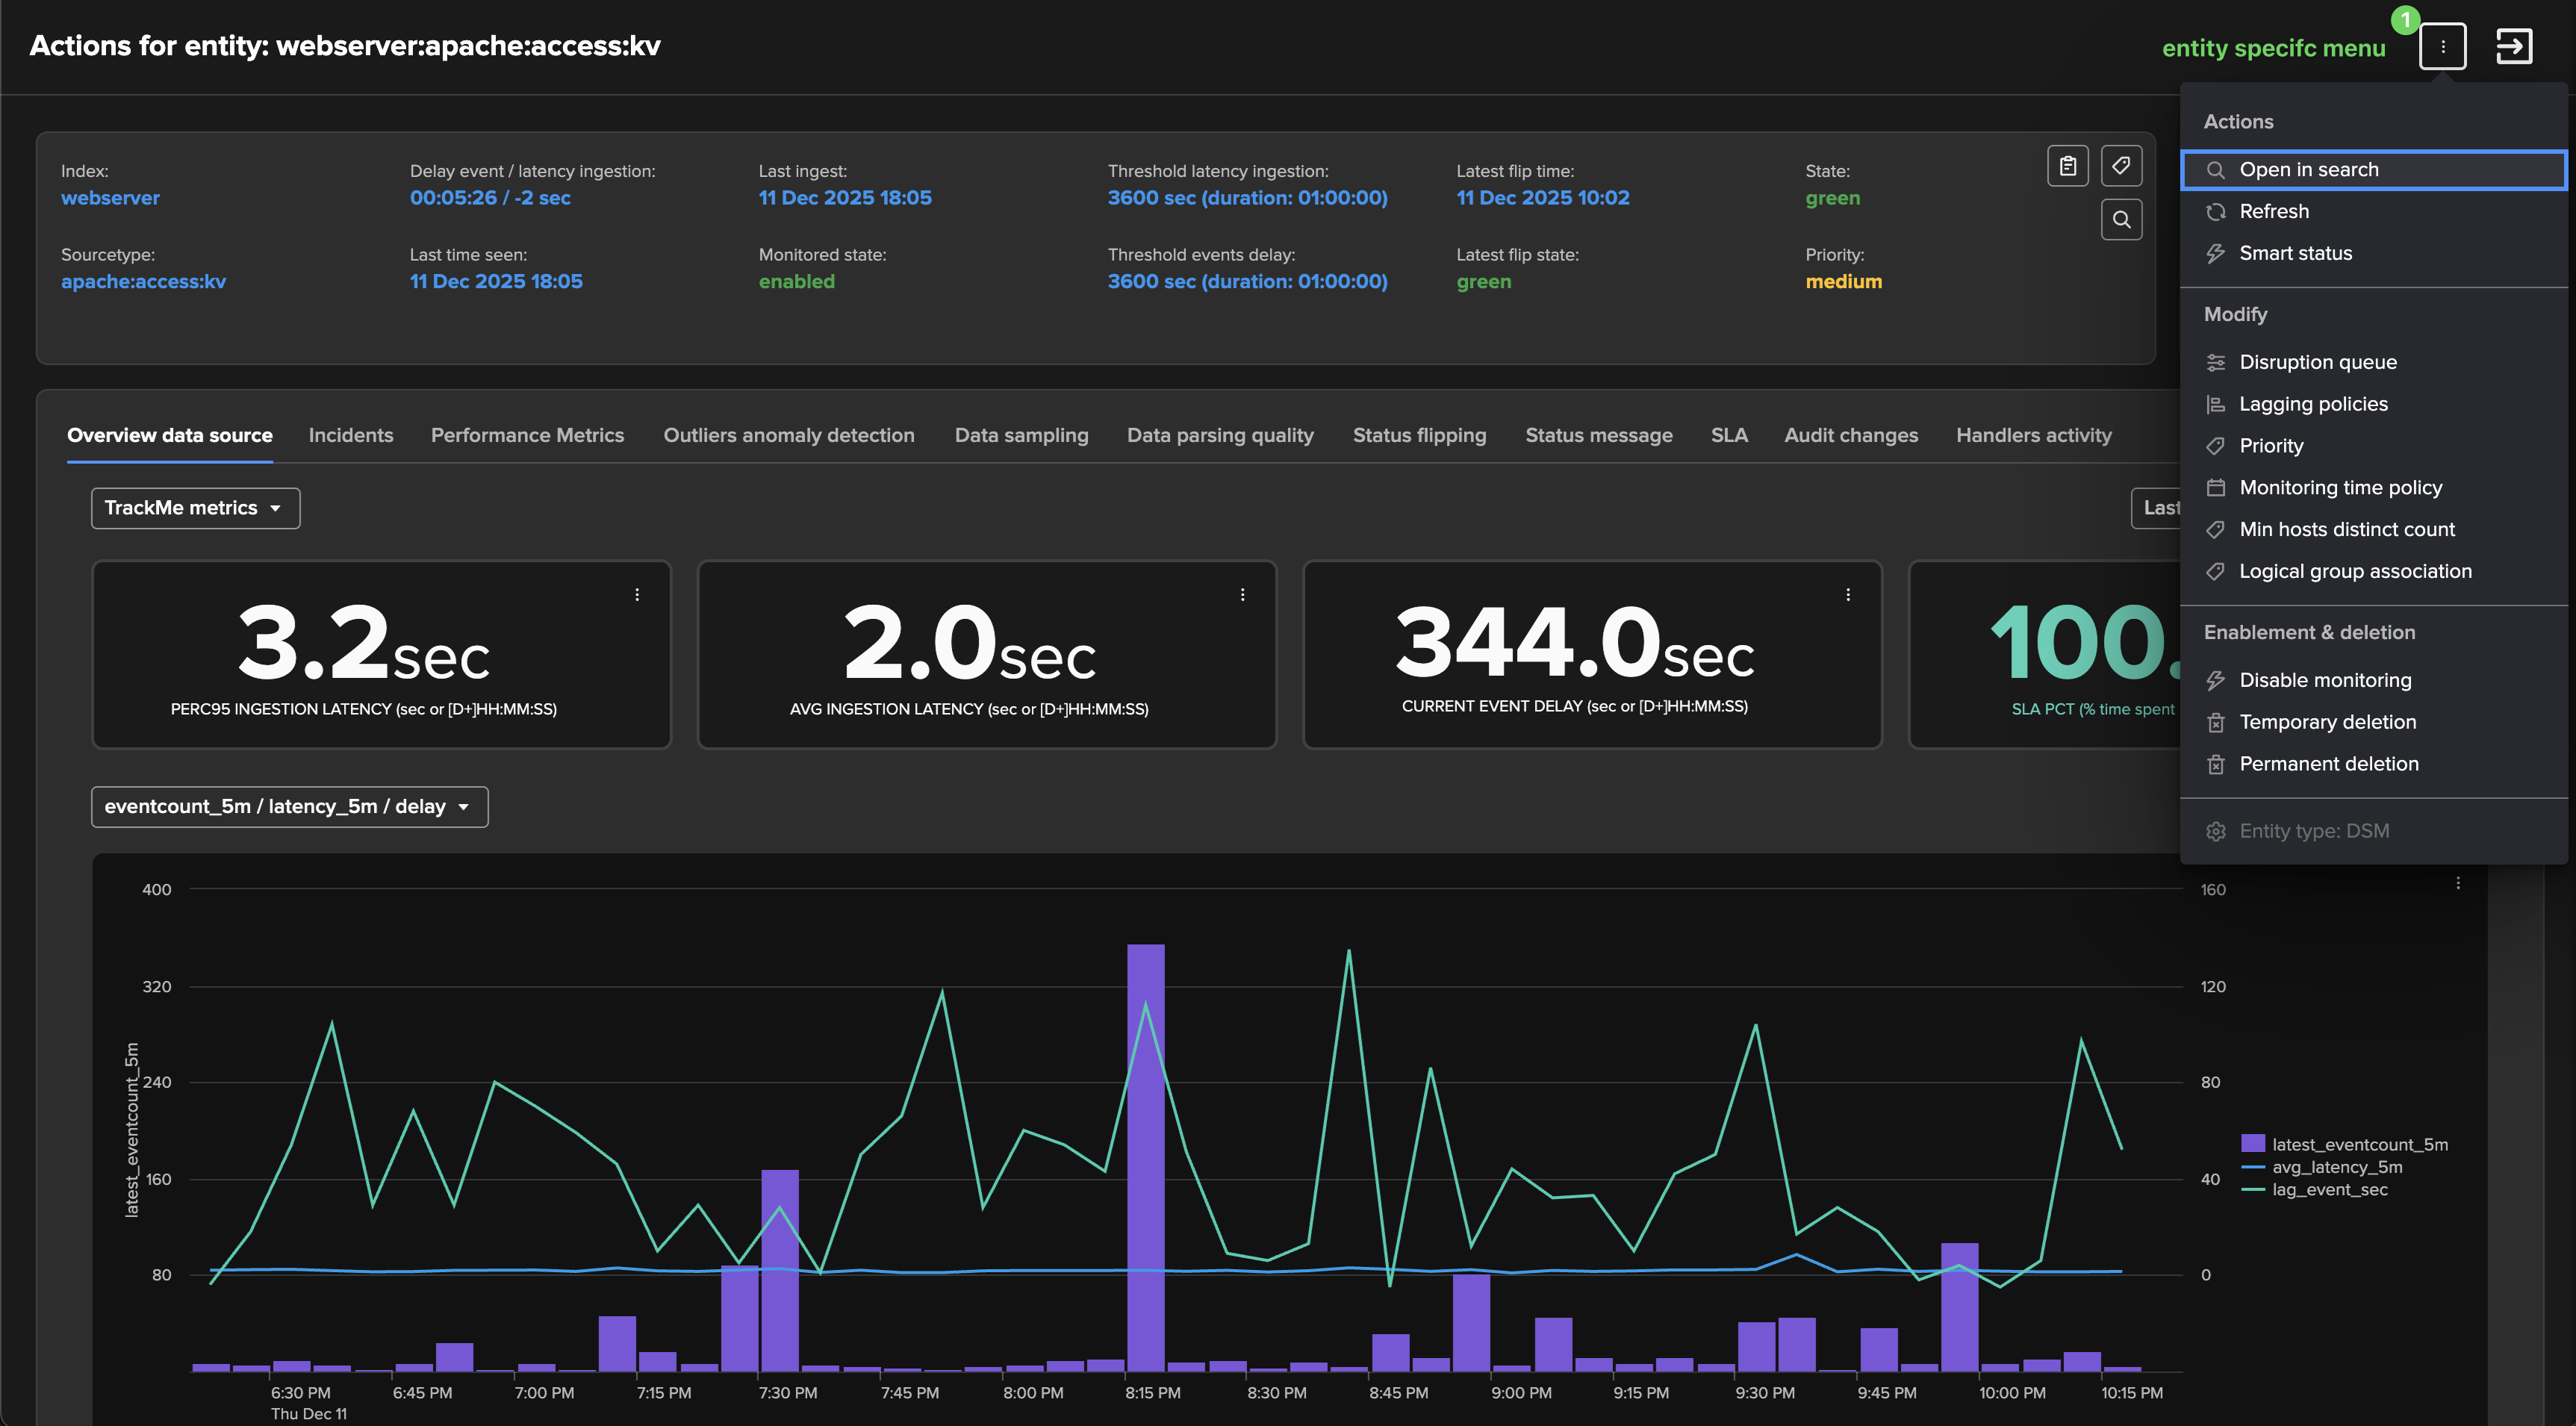
Task: Click the tag icon in the summary card
Action: (x=2121, y=166)
